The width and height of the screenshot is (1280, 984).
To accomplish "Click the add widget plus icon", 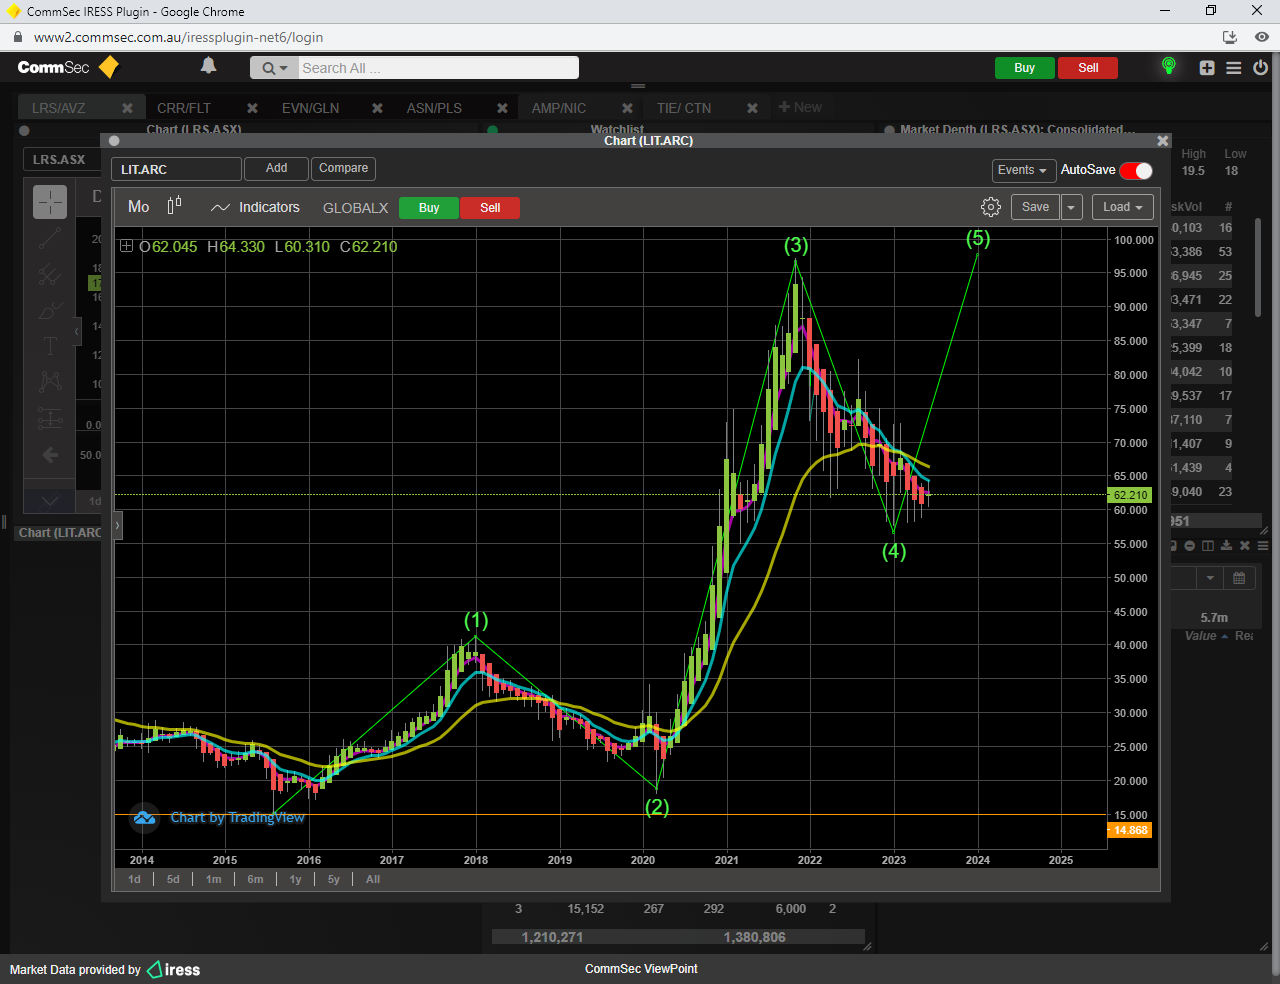I will pos(1207,68).
